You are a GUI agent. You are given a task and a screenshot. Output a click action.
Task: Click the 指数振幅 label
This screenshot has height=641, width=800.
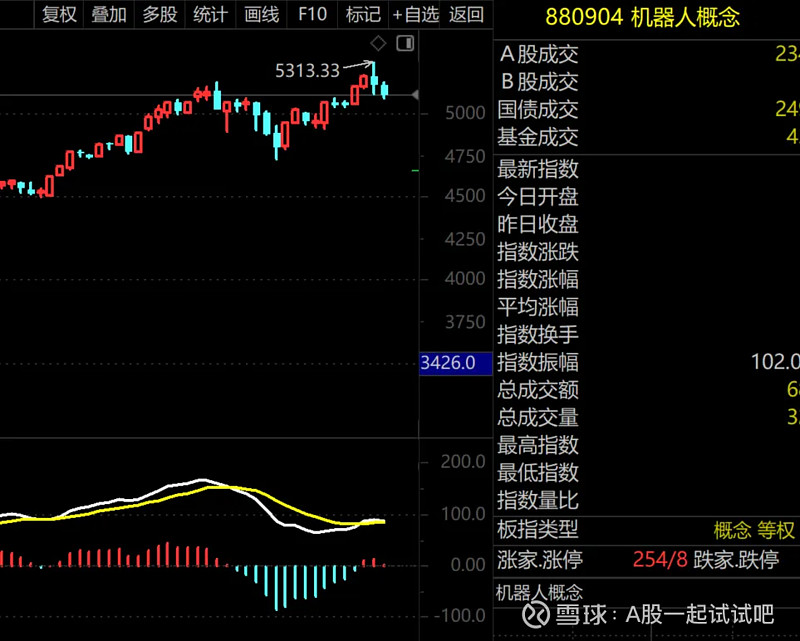538,362
